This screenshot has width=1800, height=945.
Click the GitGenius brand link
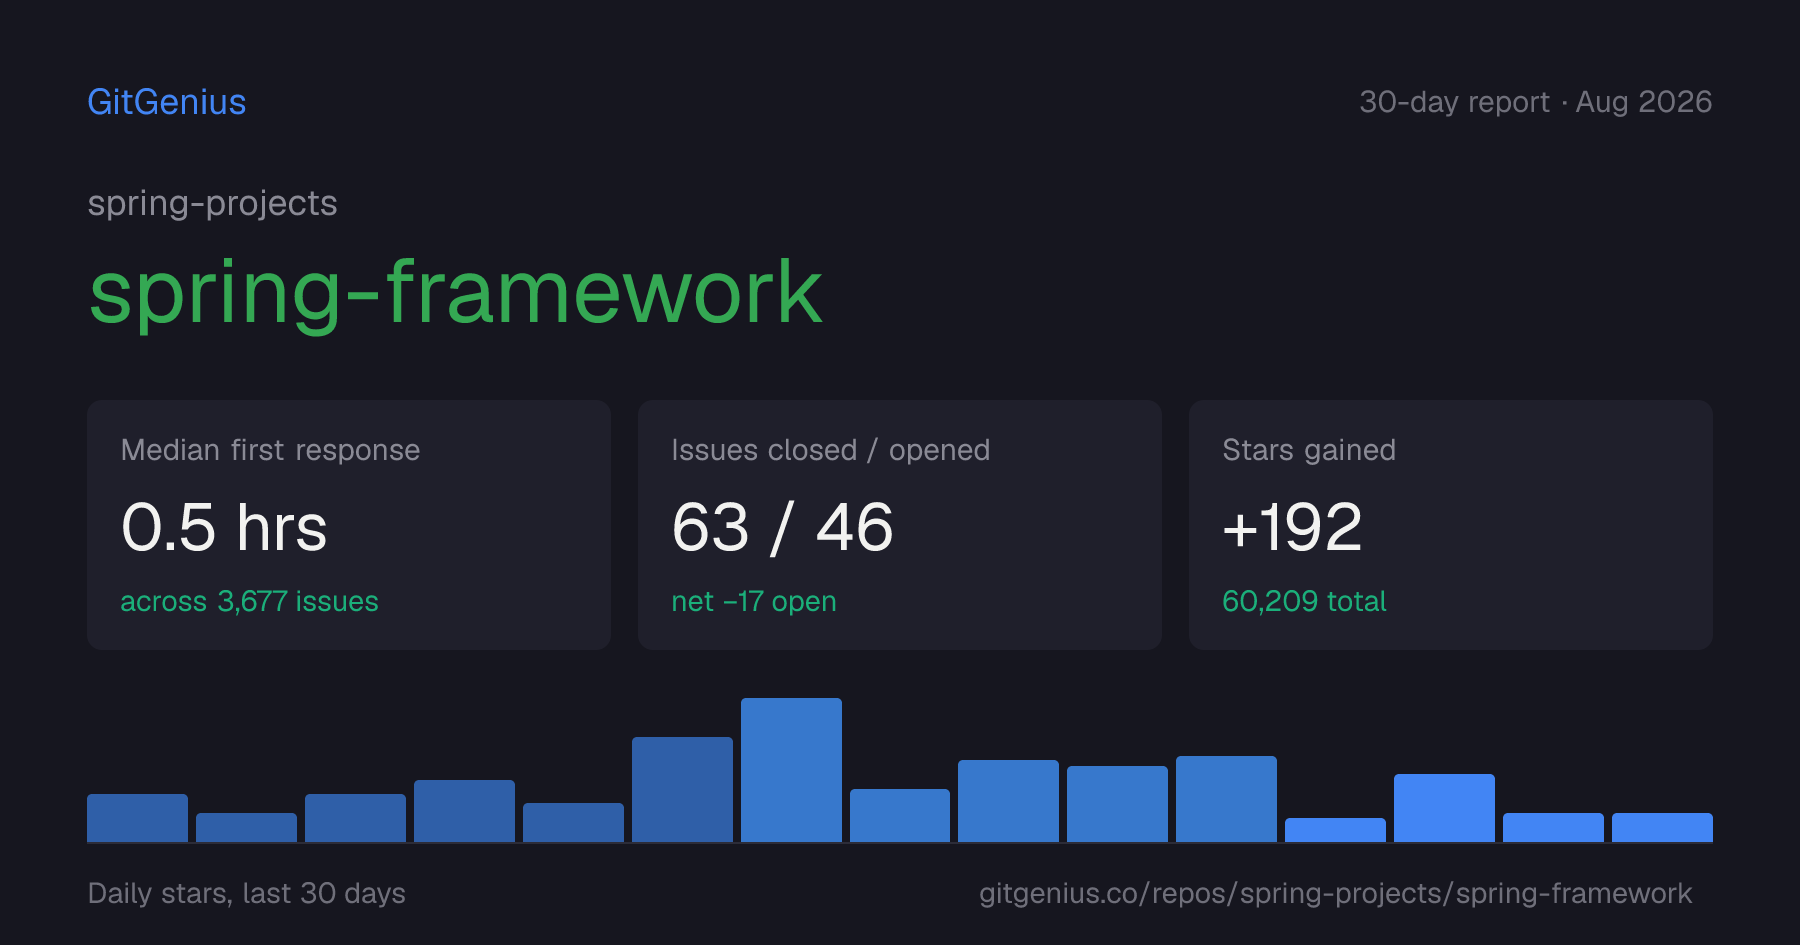point(167,102)
